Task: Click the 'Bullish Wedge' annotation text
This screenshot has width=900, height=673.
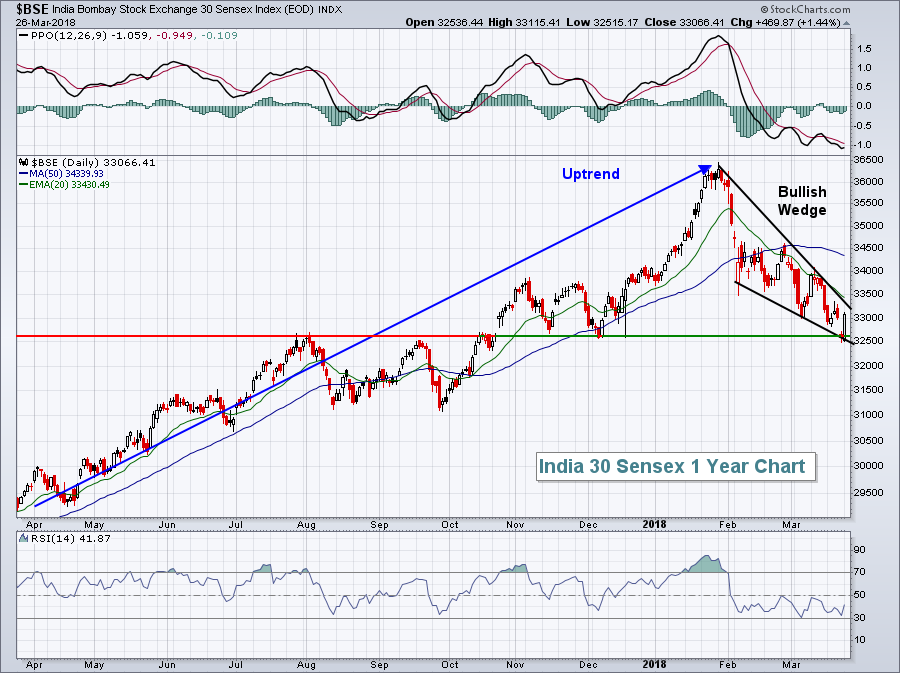Action: pyautogui.click(x=802, y=201)
